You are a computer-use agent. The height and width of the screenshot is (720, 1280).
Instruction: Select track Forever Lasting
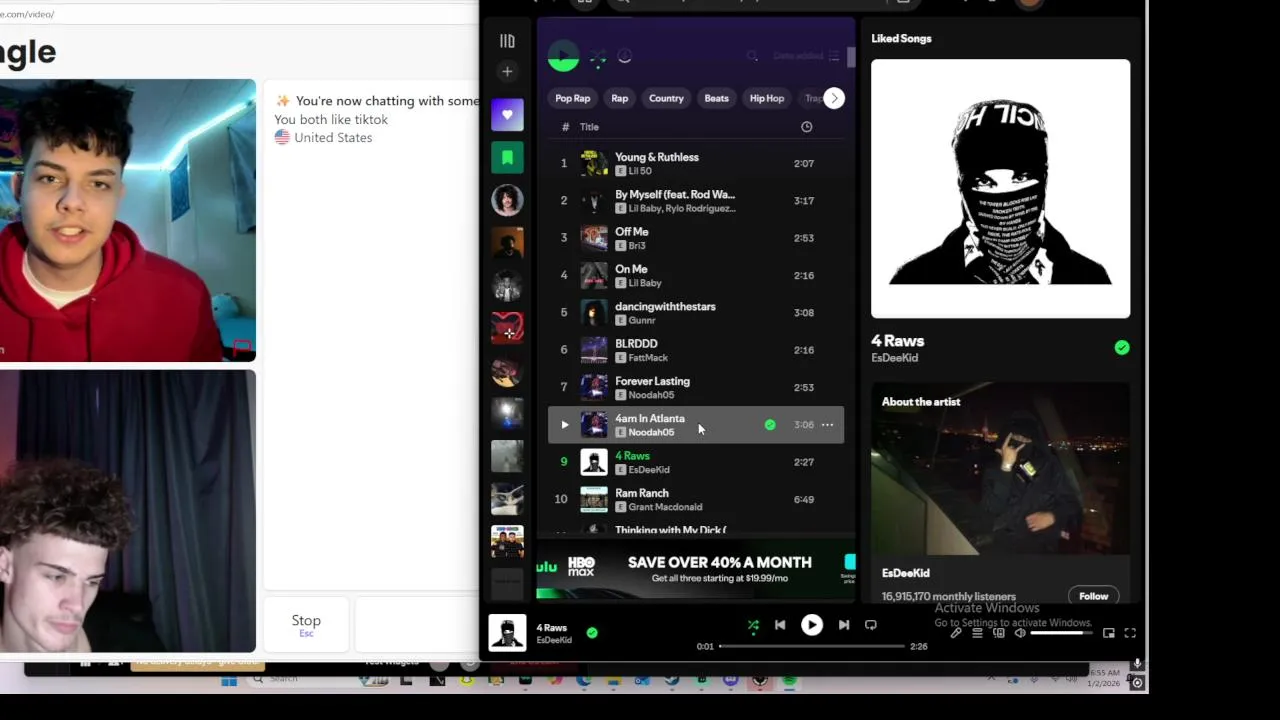click(x=696, y=388)
